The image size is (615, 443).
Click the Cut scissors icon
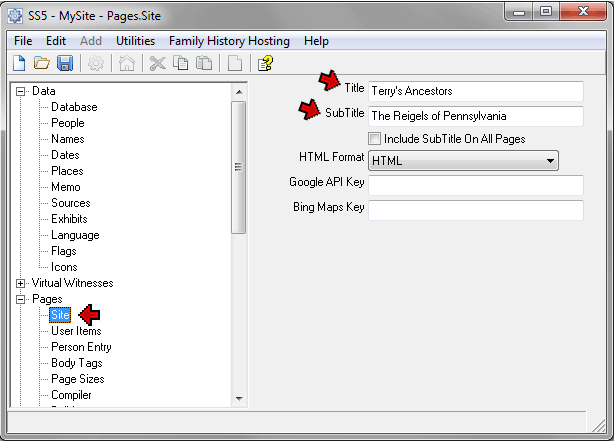tap(157, 63)
